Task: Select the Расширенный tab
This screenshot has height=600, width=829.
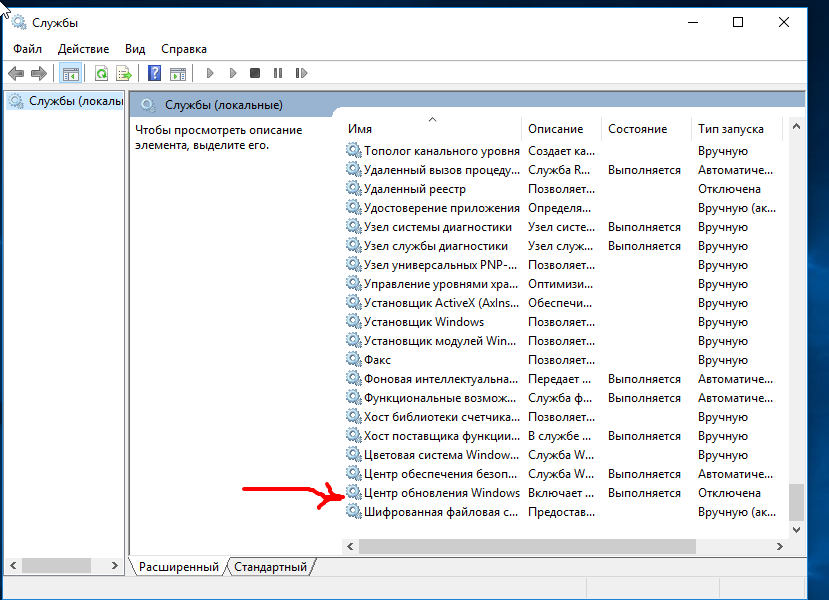Action: (178, 567)
